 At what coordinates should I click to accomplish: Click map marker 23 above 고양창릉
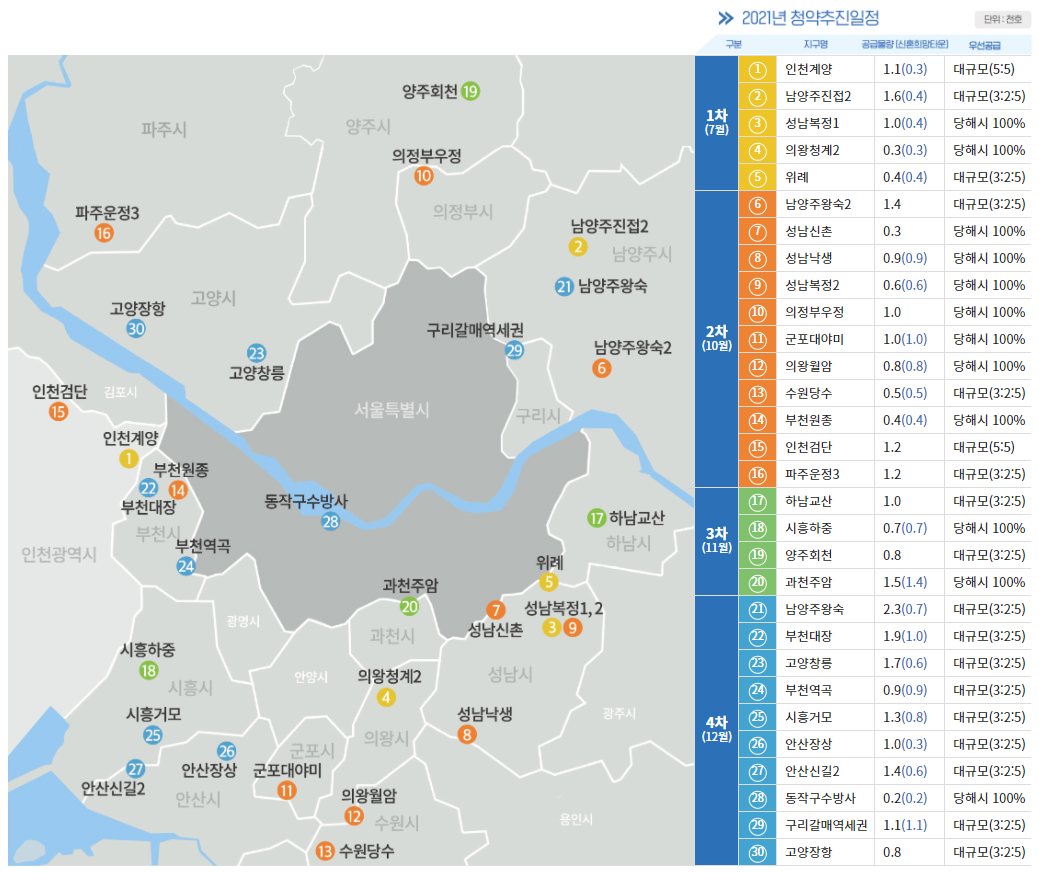256,353
